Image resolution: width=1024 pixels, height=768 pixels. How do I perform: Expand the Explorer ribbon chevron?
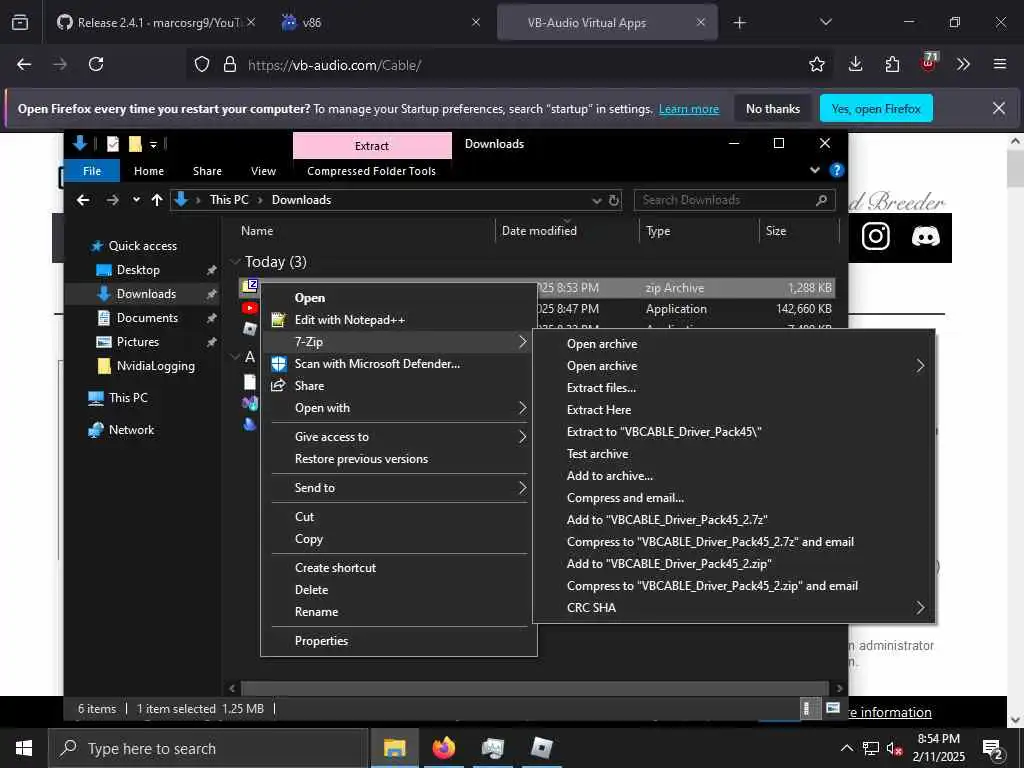pos(814,170)
